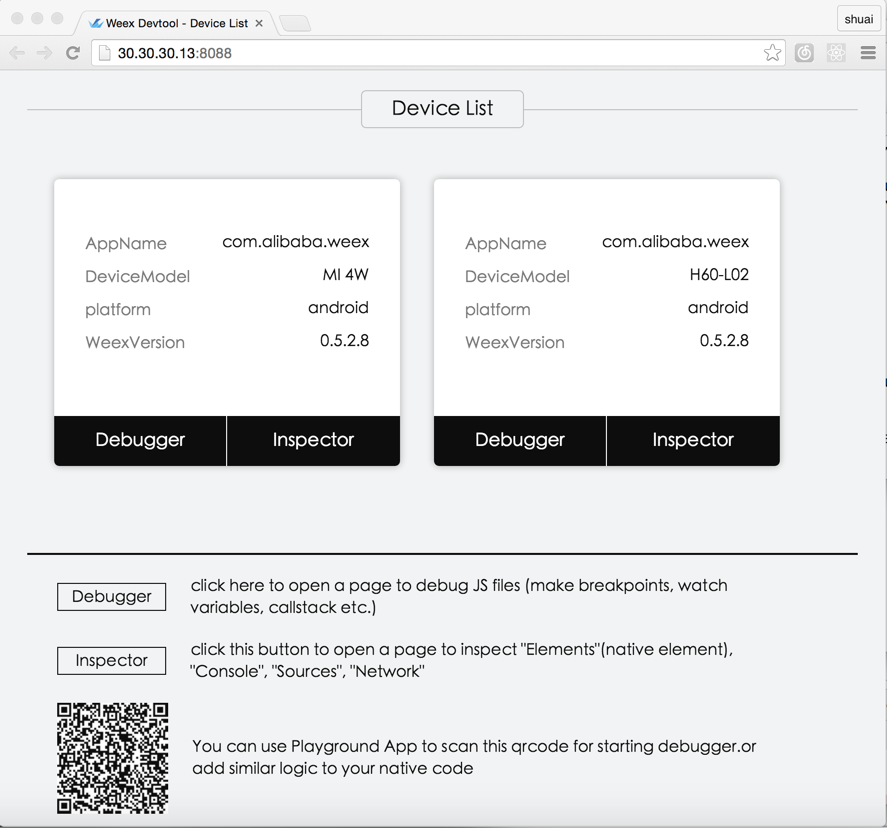Image resolution: width=887 pixels, height=828 pixels.
Task: Bookmark this page with the star icon
Action: pyautogui.click(x=772, y=53)
